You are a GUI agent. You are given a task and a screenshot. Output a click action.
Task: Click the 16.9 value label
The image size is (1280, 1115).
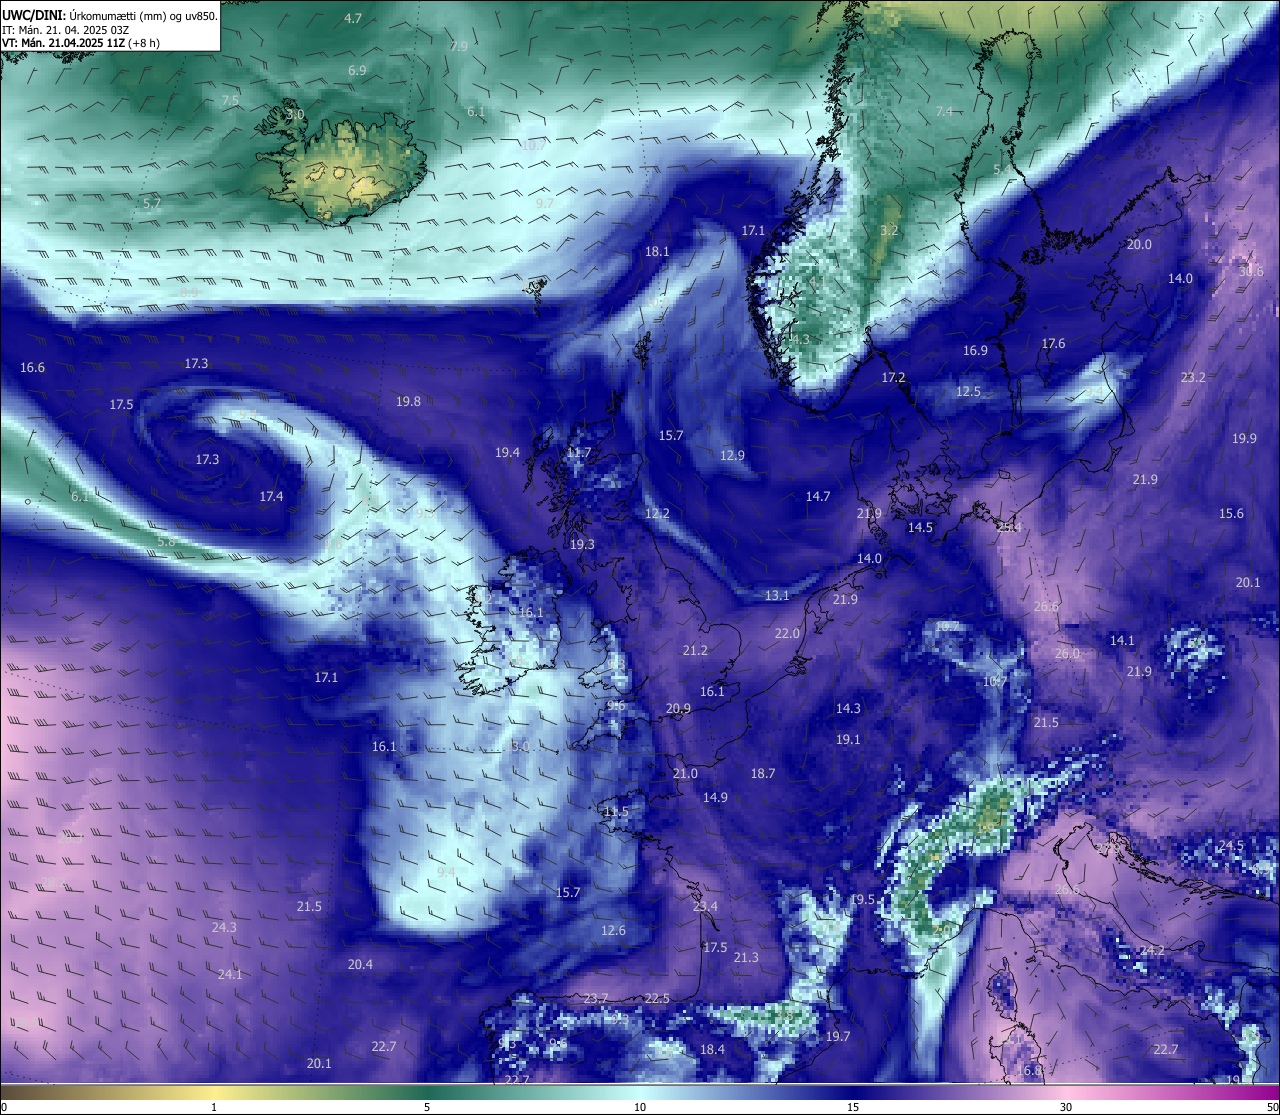[x=975, y=351]
